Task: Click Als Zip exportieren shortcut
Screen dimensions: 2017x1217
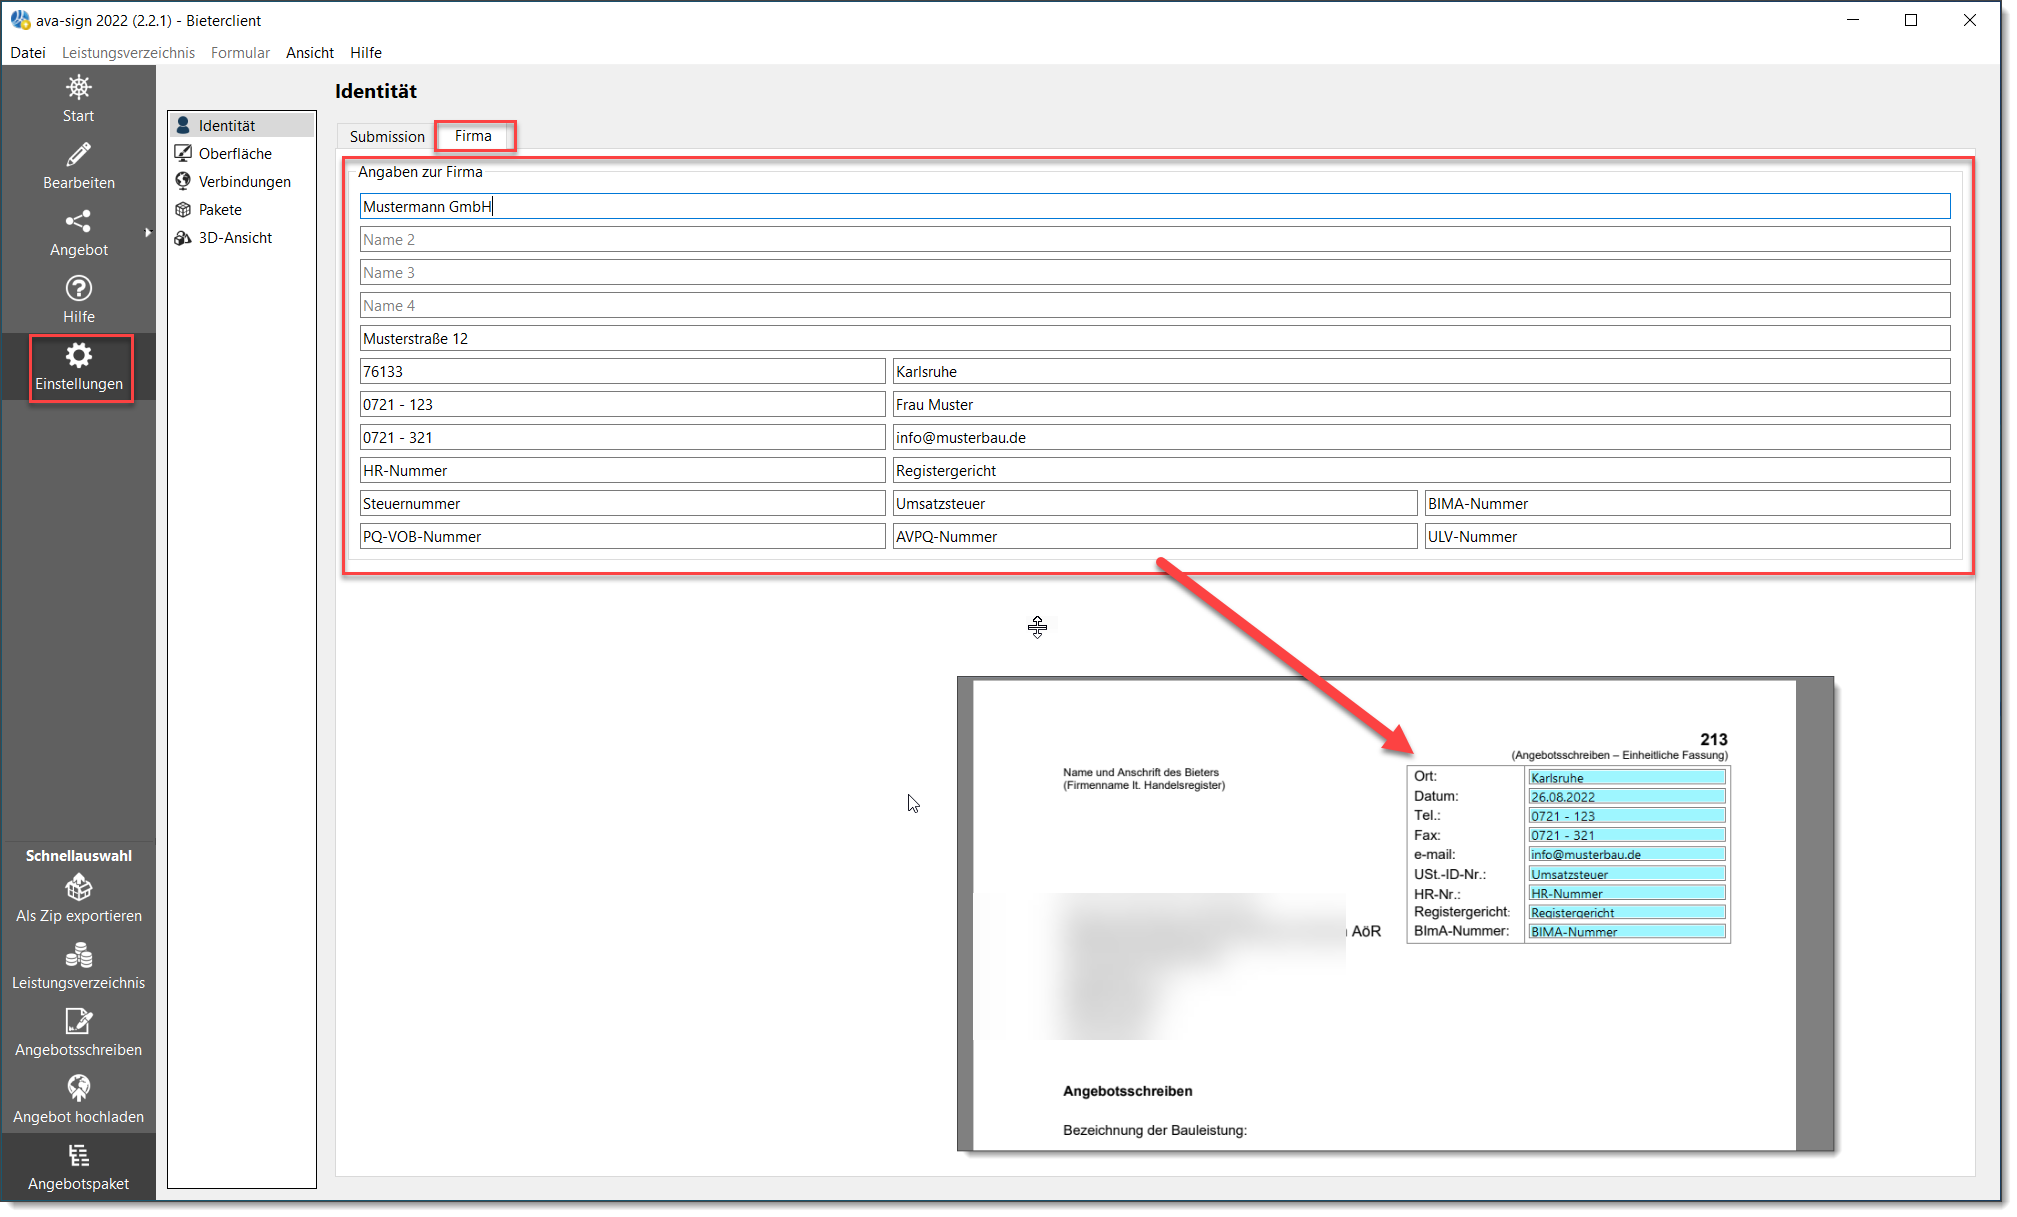Action: 78,899
